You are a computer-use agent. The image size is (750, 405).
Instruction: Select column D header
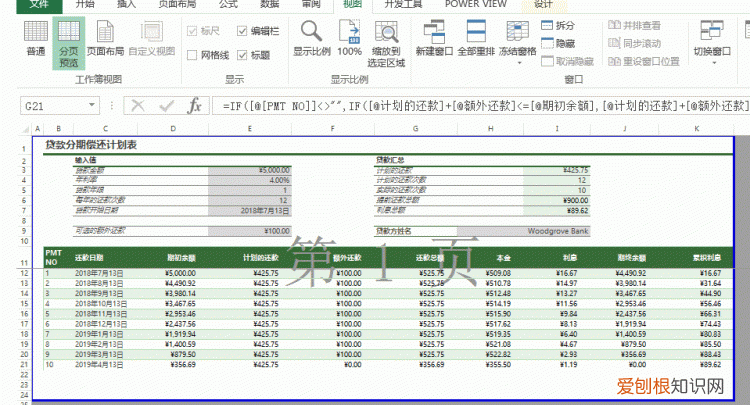(x=173, y=129)
